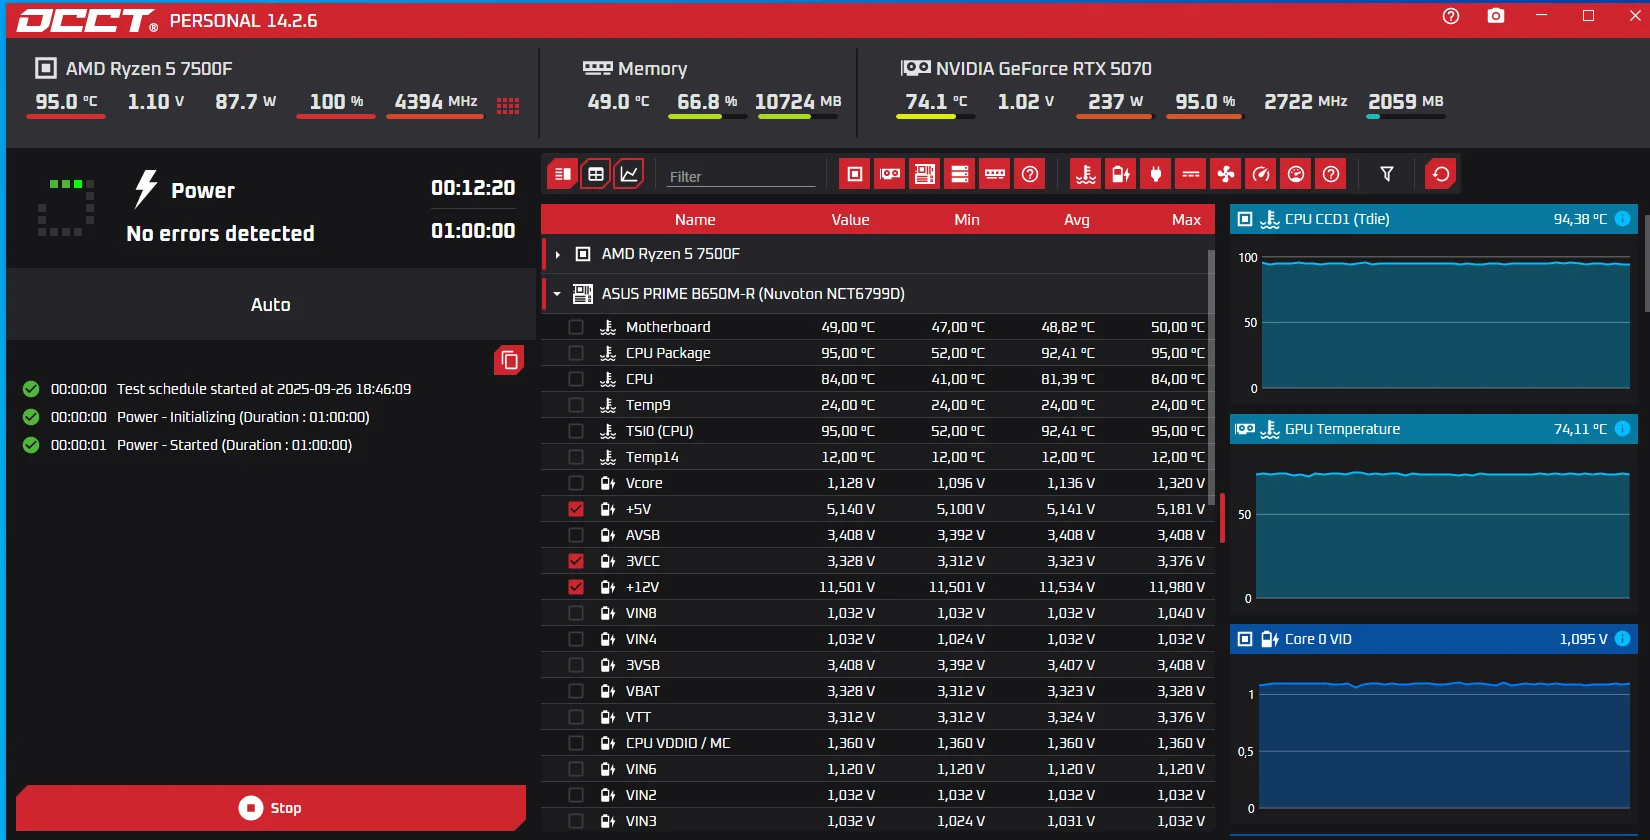1650x840 pixels.
Task: Click the VTT sensor row name
Action: [x=638, y=717]
